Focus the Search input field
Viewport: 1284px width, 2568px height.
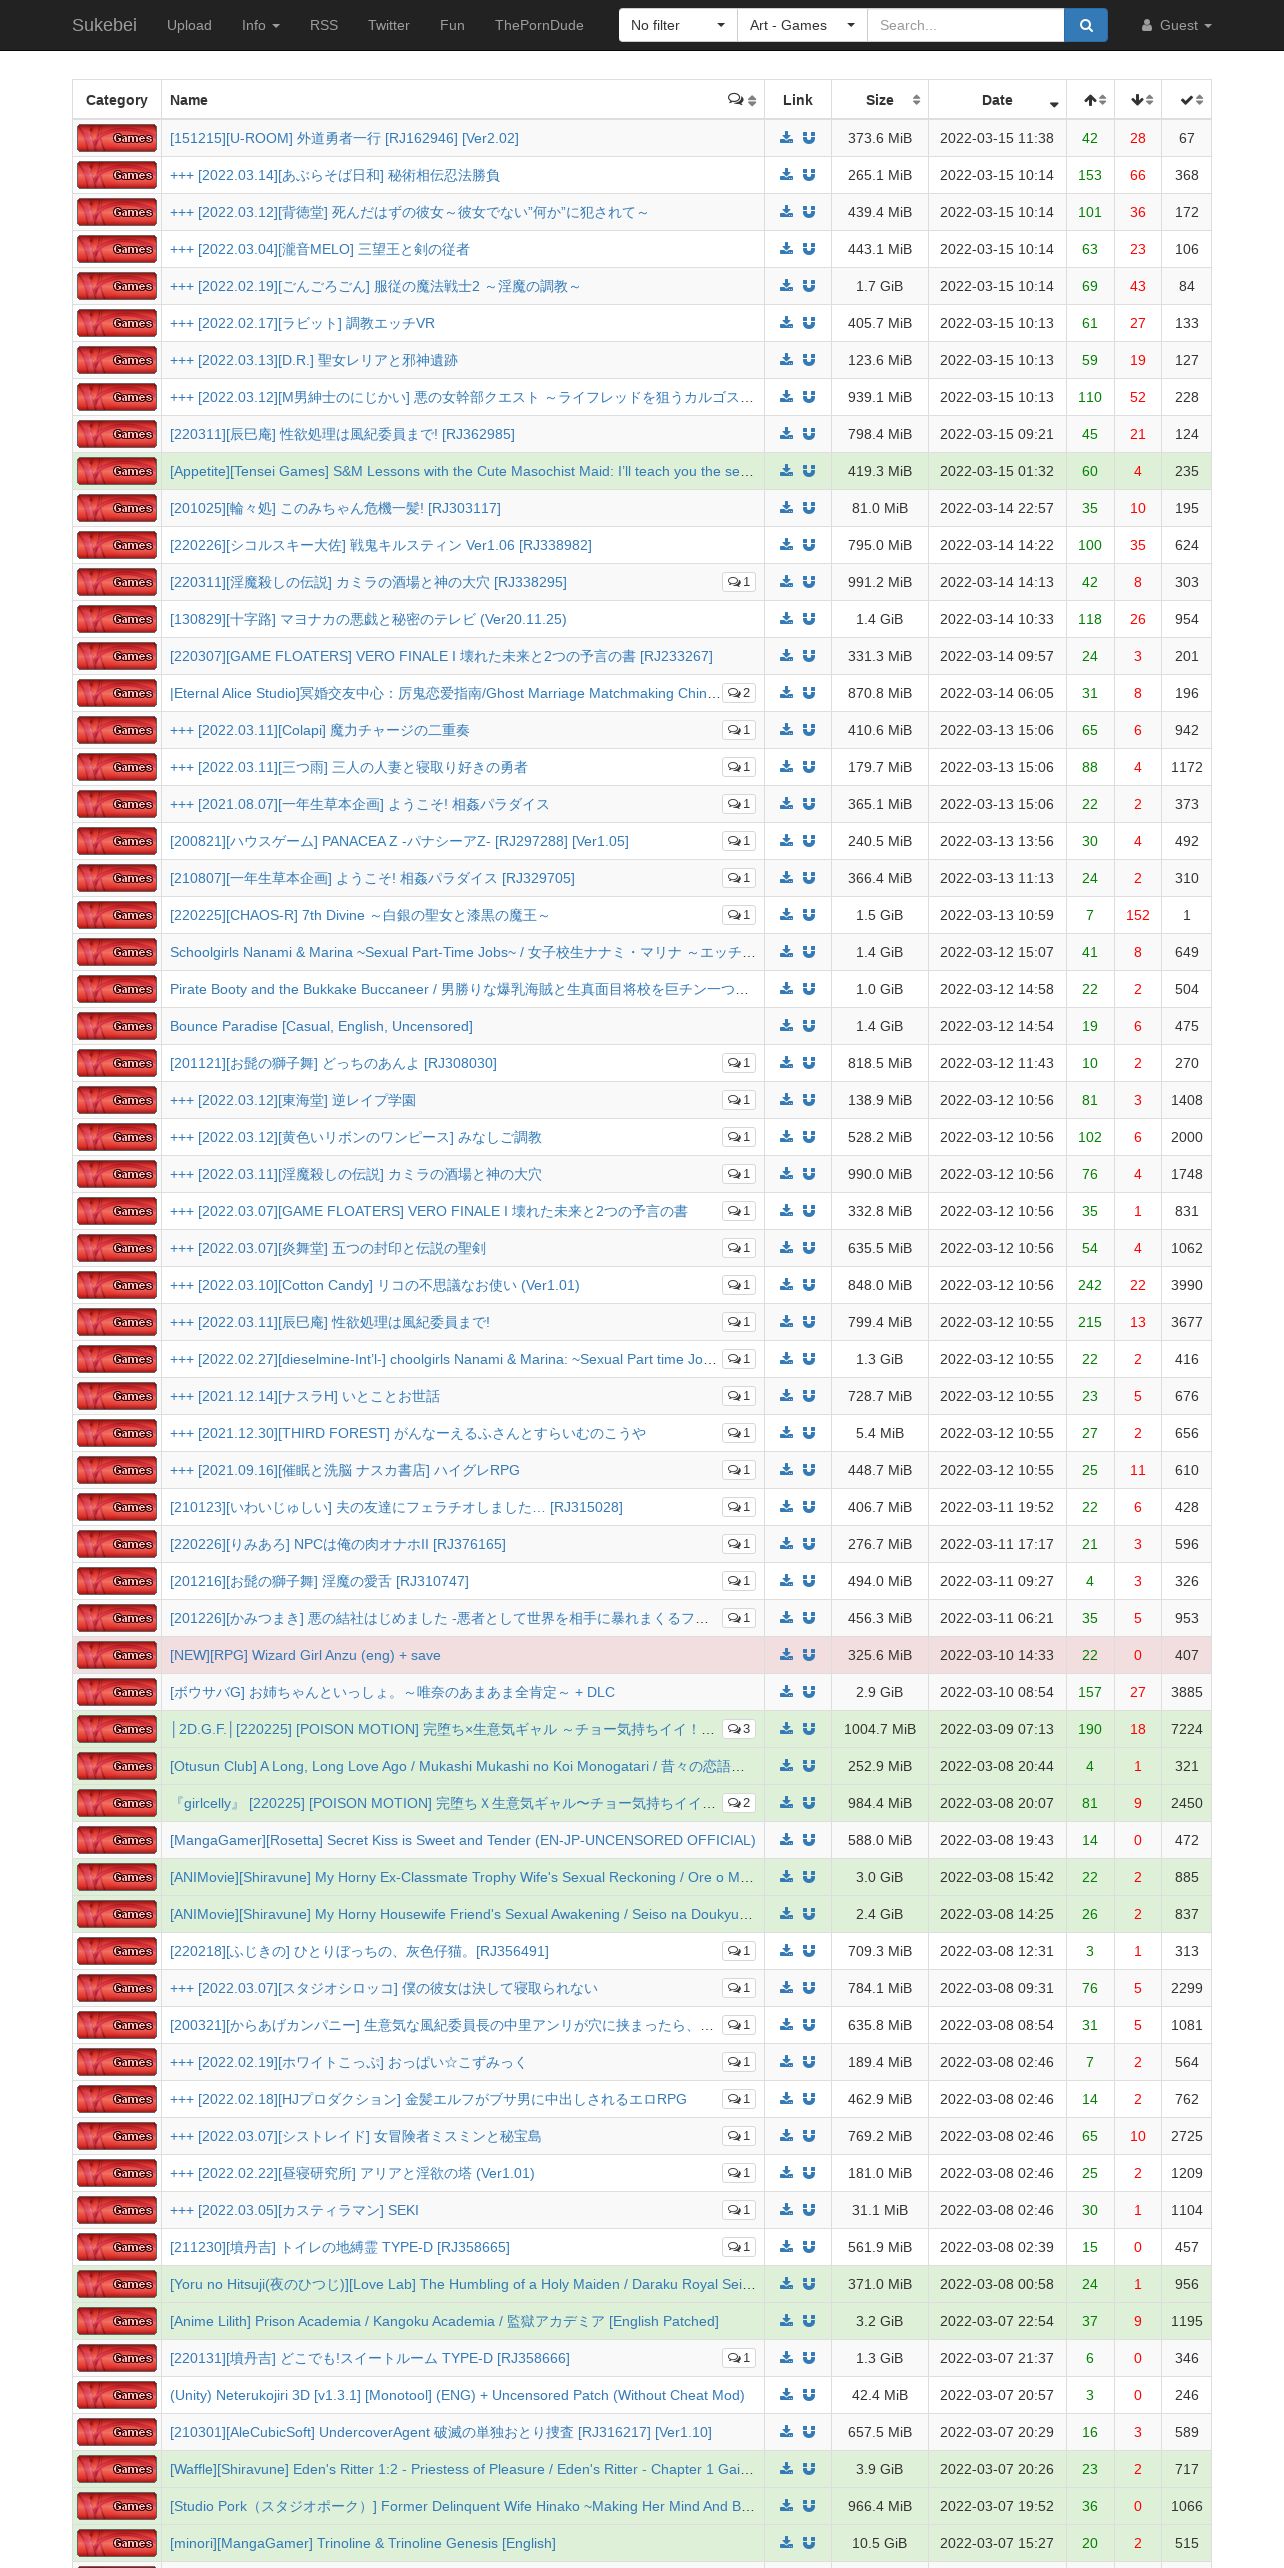click(x=965, y=25)
